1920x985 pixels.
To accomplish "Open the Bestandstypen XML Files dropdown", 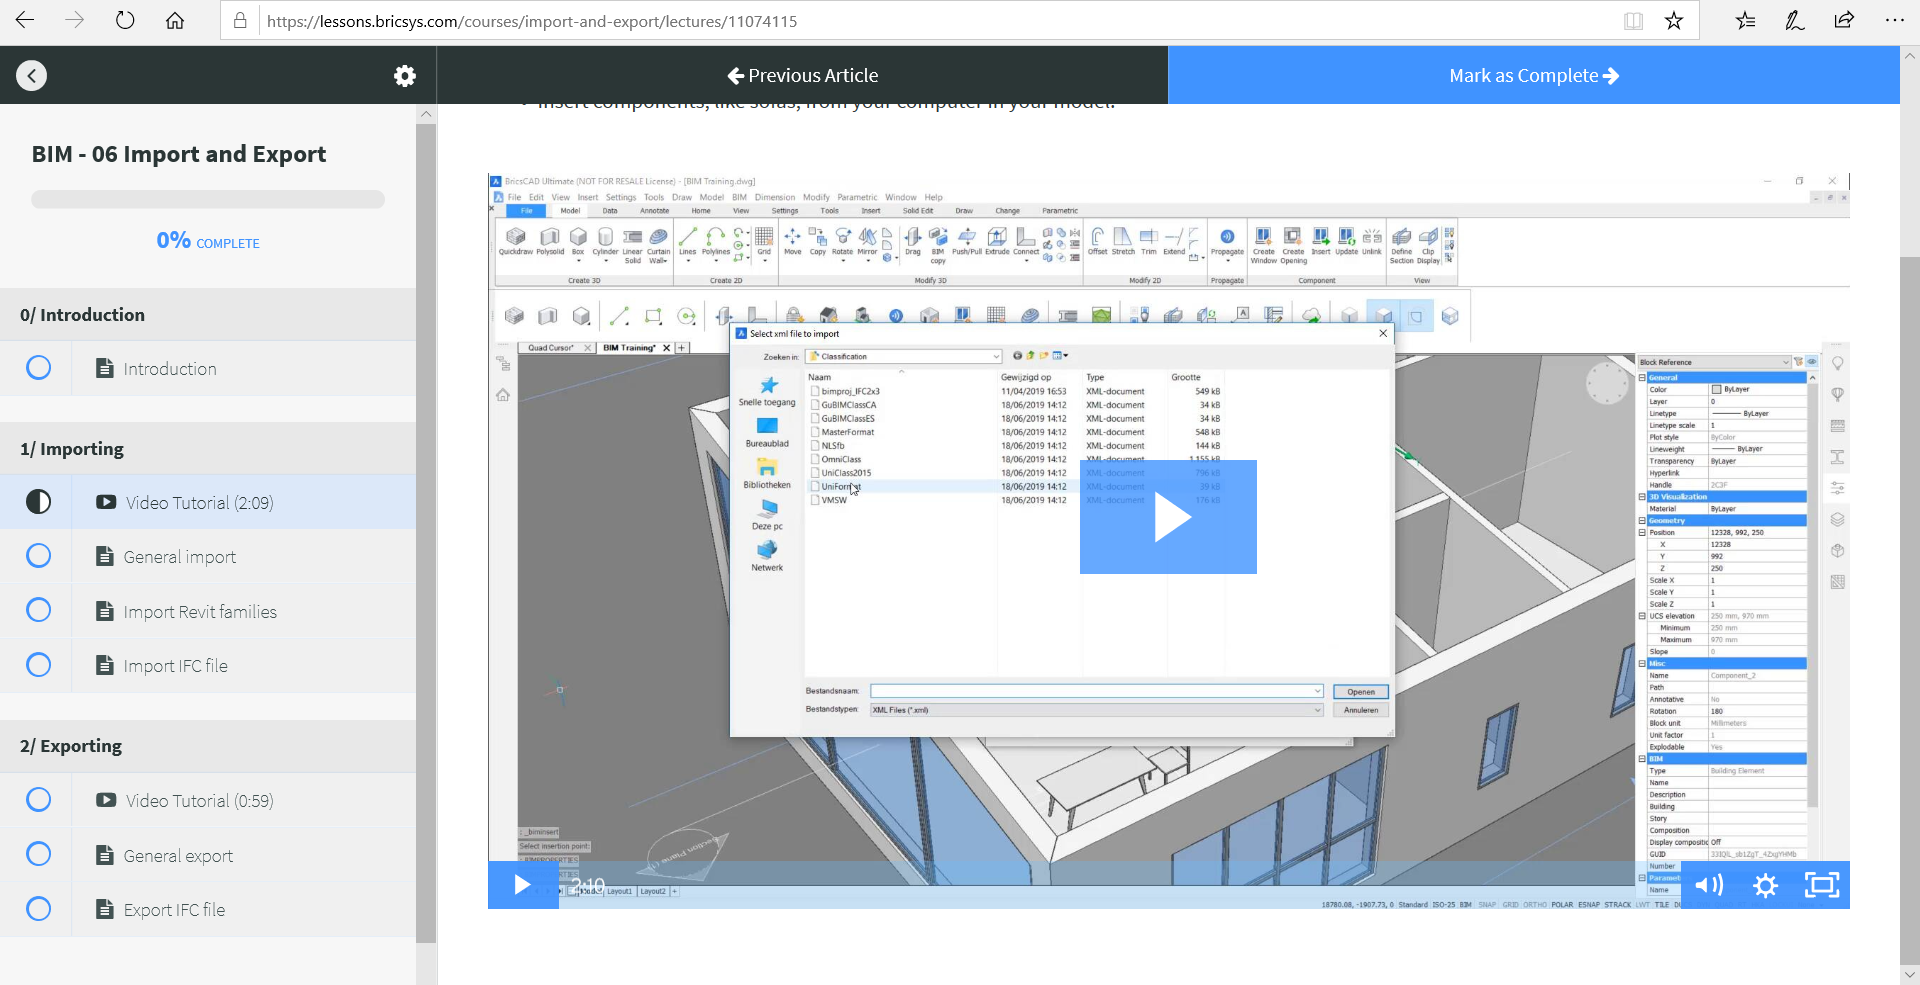I will 1096,710.
